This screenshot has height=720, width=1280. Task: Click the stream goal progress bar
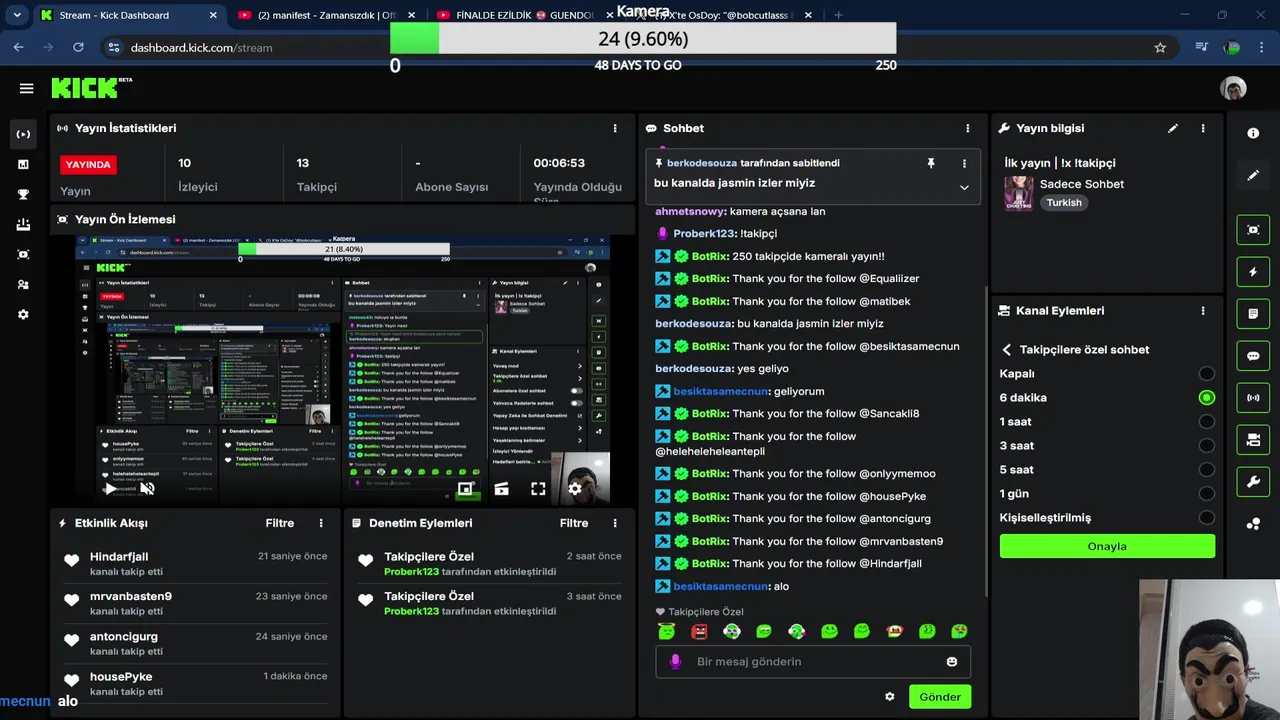(x=643, y=39)
